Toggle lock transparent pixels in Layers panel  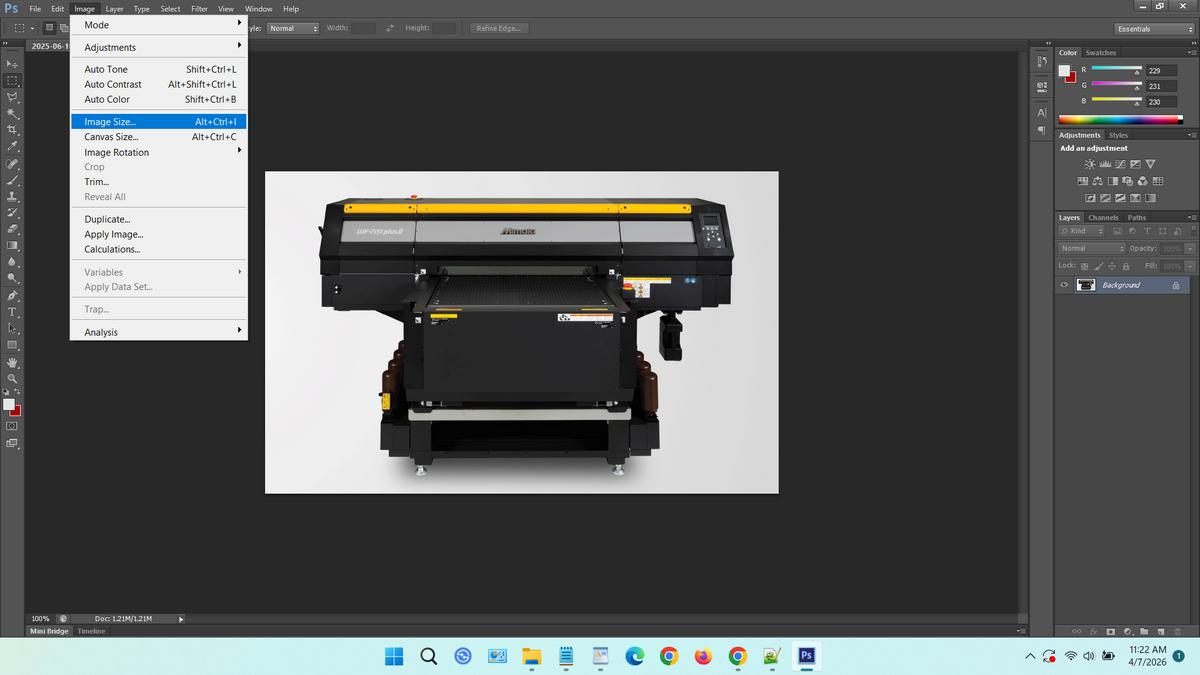1086,266
